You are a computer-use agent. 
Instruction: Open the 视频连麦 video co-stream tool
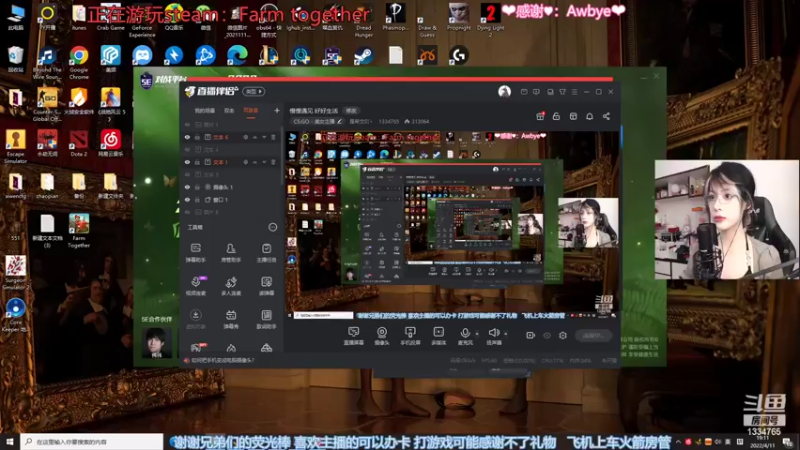click(x=195, y=286)
